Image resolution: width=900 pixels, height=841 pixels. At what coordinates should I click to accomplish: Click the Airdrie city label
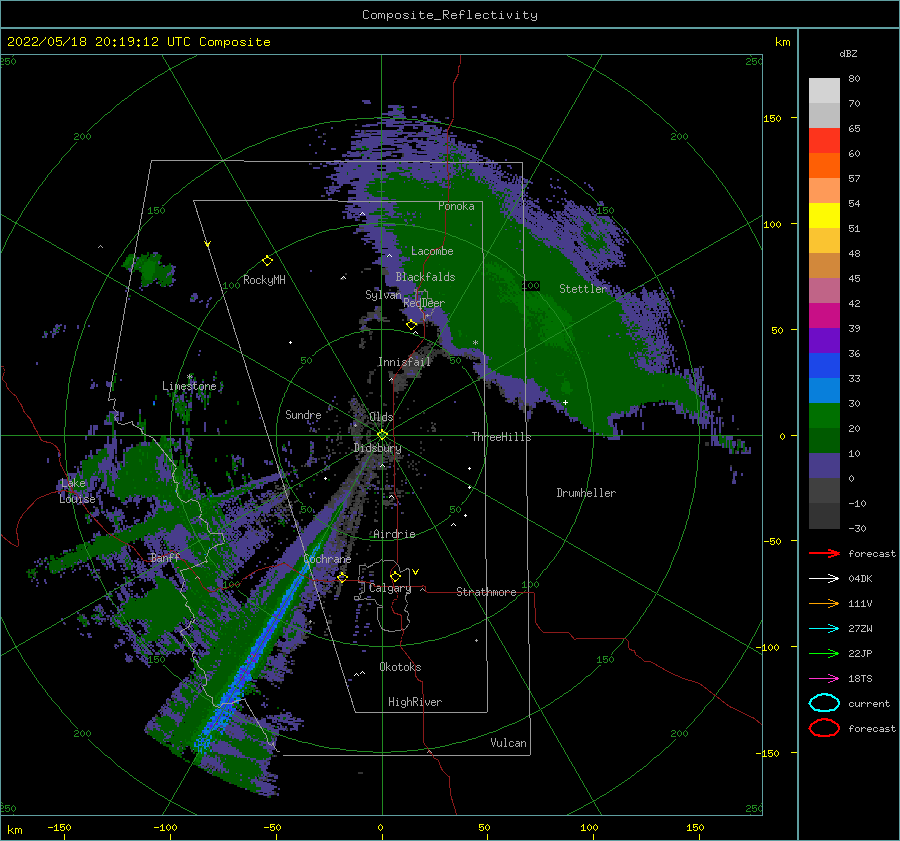pos(394,534)
